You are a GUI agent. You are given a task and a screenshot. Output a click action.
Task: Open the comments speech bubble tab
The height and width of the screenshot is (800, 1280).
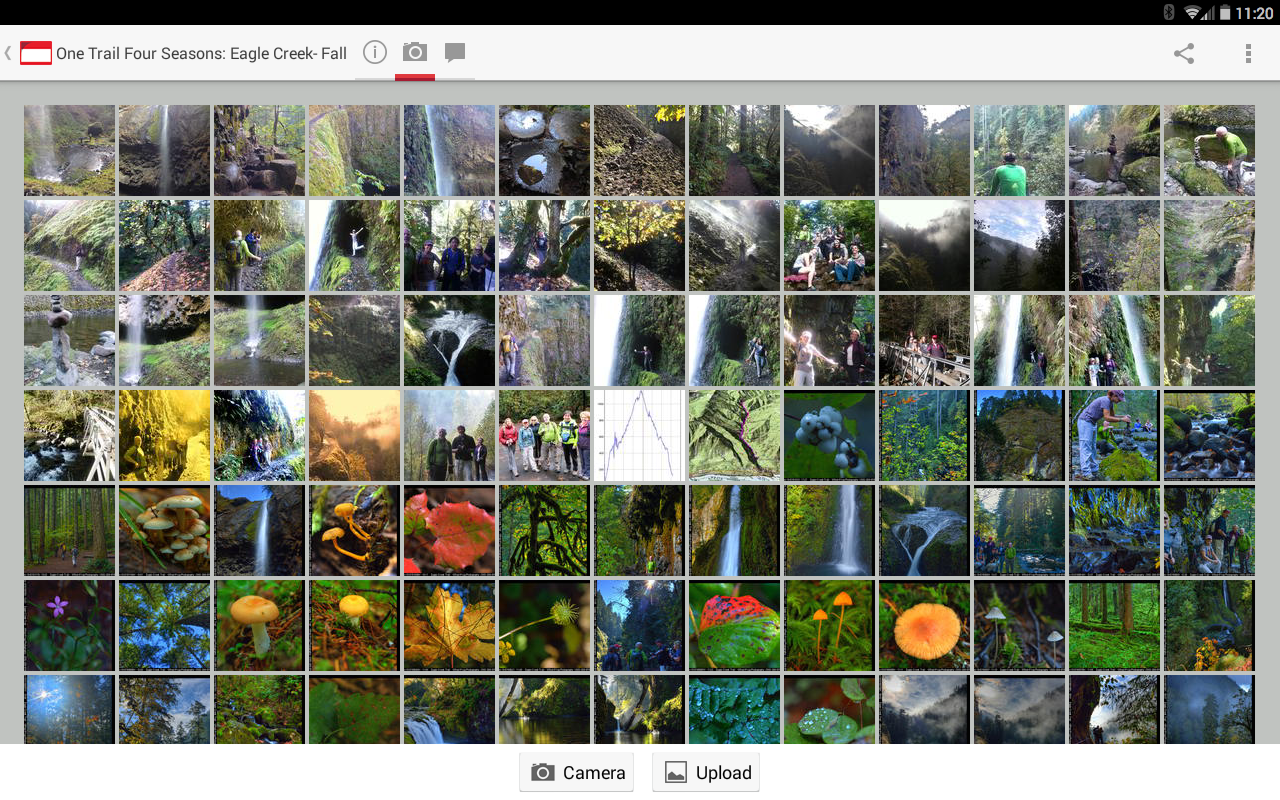click(x=455, y=53)
